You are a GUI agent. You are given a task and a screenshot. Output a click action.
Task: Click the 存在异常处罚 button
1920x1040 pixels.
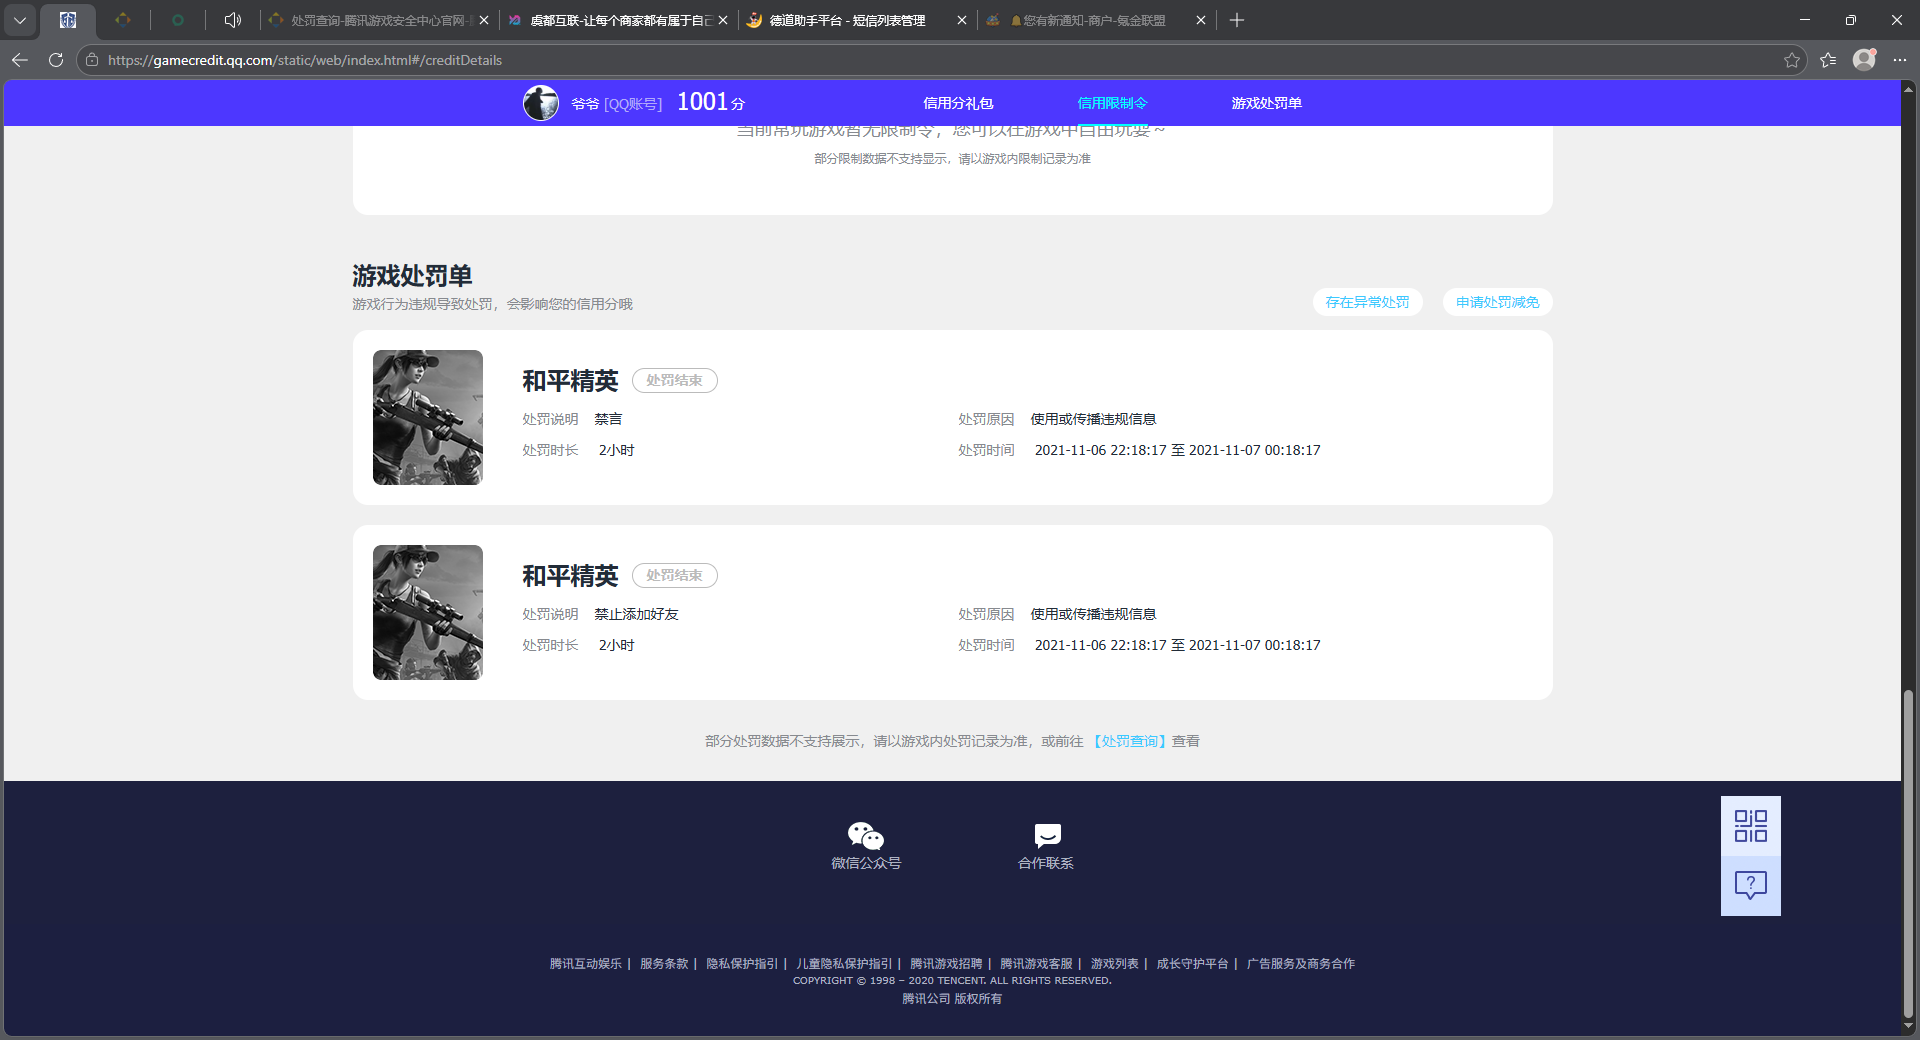pos(1367,302)
